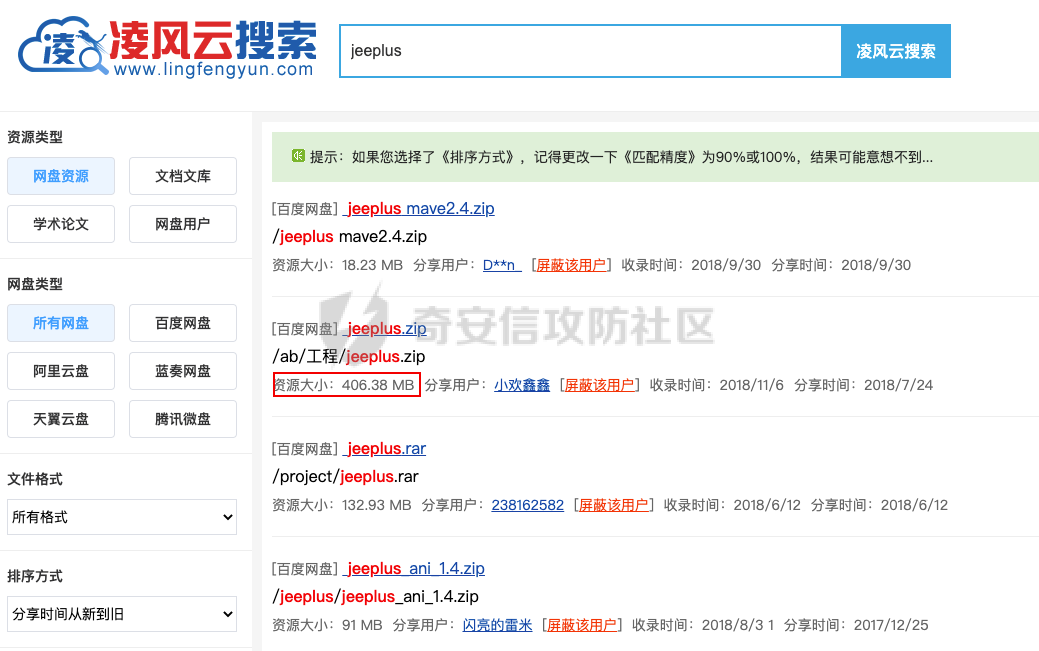Click inside the search input showing jeeplus

(590, 50)
